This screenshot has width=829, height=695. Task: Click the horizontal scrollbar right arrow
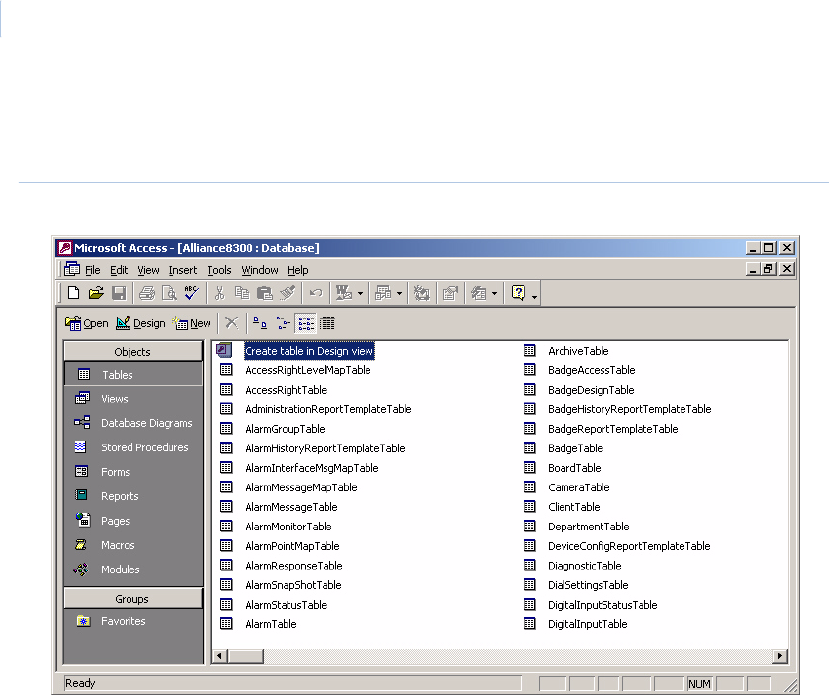point(779,656)
